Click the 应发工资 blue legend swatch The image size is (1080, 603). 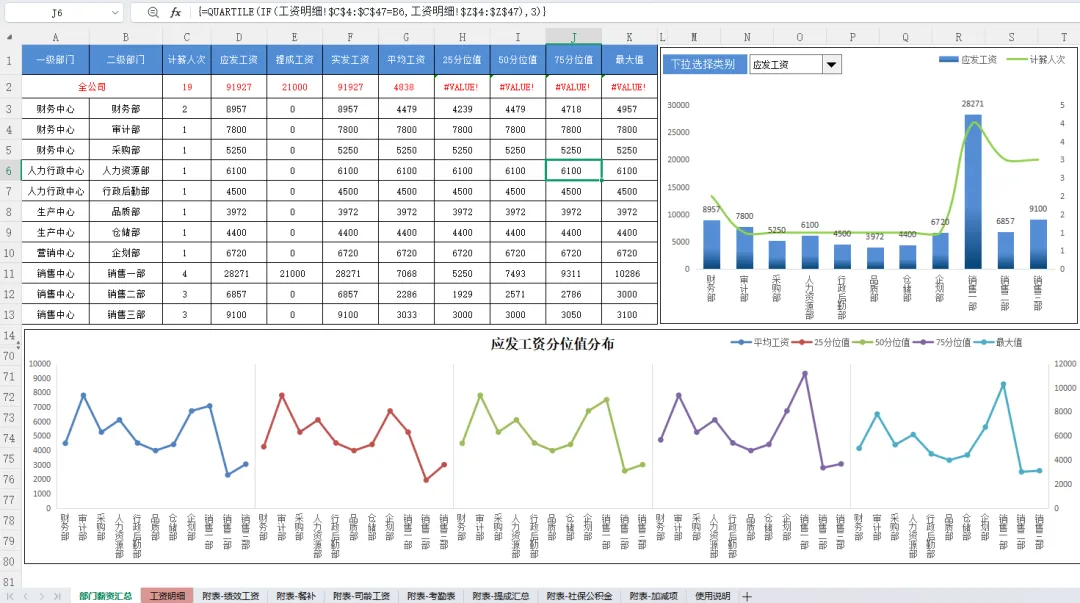[x=948, y=60]
